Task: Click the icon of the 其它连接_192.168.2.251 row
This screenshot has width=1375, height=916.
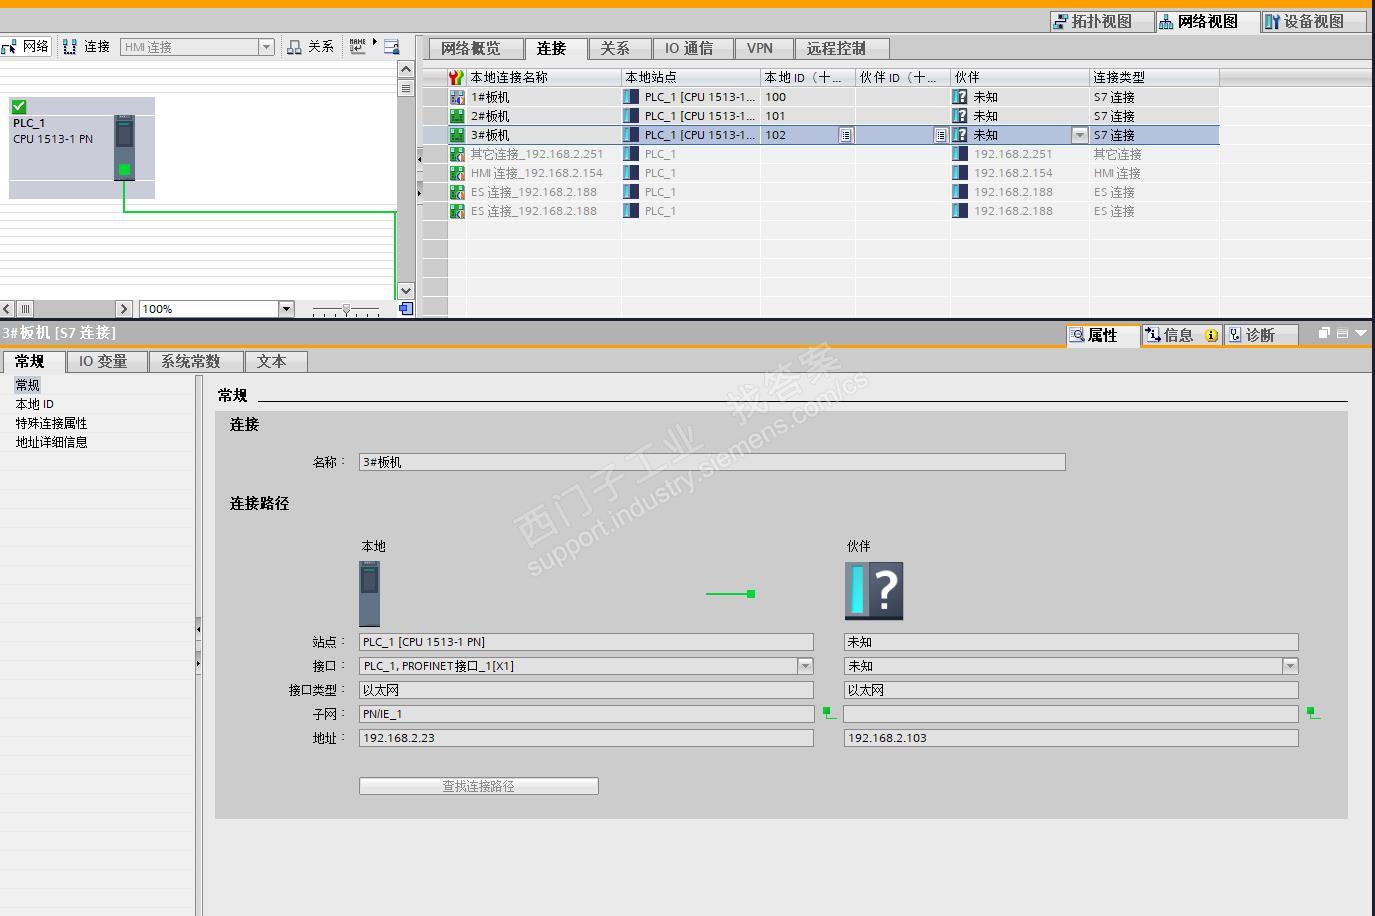Action: pos(457,154)
